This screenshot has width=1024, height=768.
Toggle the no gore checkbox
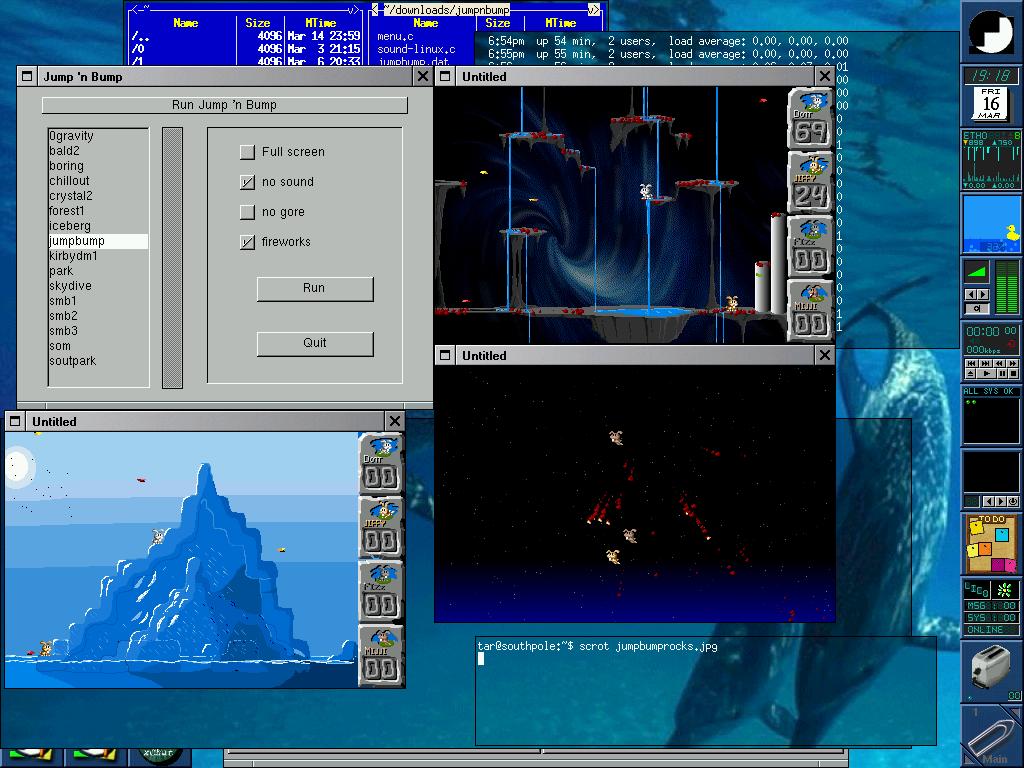[248, 212]
